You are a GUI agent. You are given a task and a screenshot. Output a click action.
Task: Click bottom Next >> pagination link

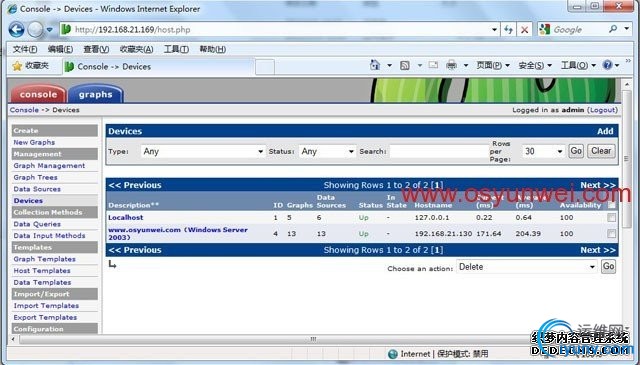(598, 250)
